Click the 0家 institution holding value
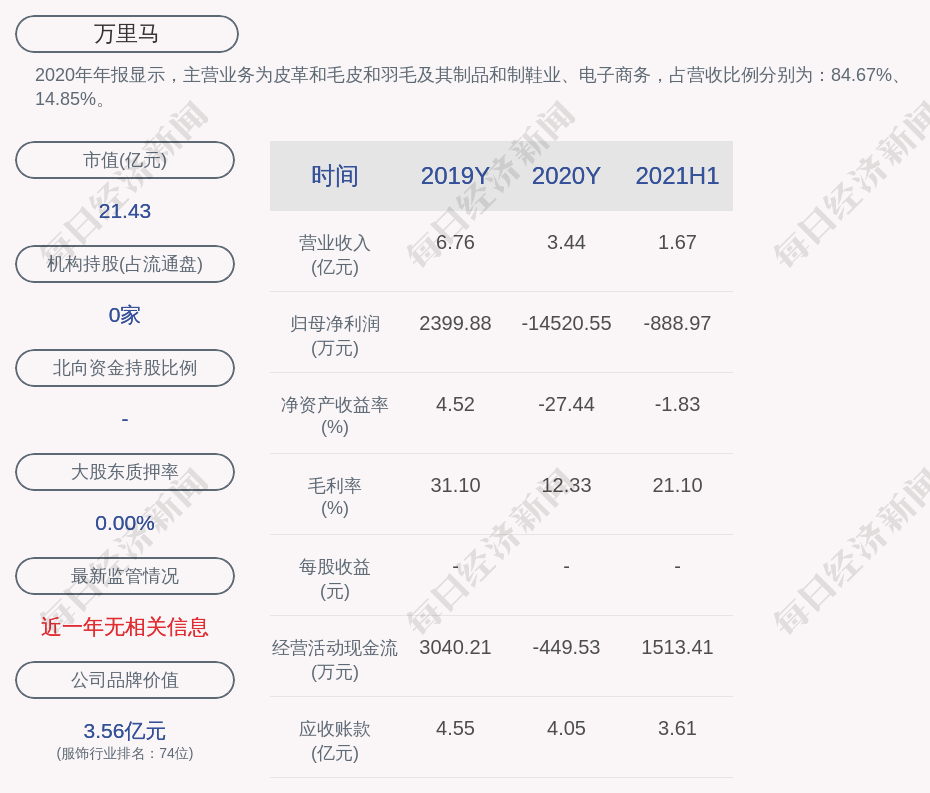930x793 pixels. pyautogui.click(x=125, y=315)
